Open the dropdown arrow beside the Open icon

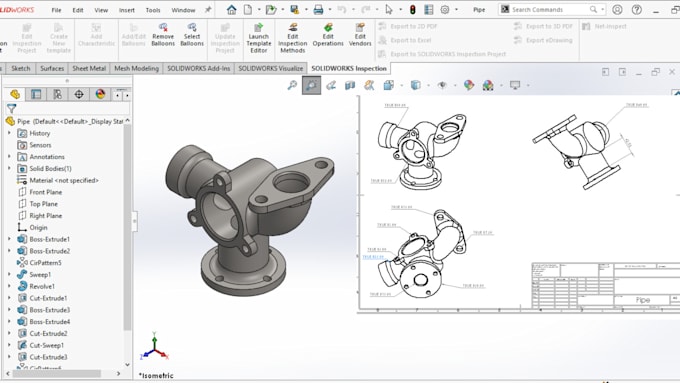point(282,10)
